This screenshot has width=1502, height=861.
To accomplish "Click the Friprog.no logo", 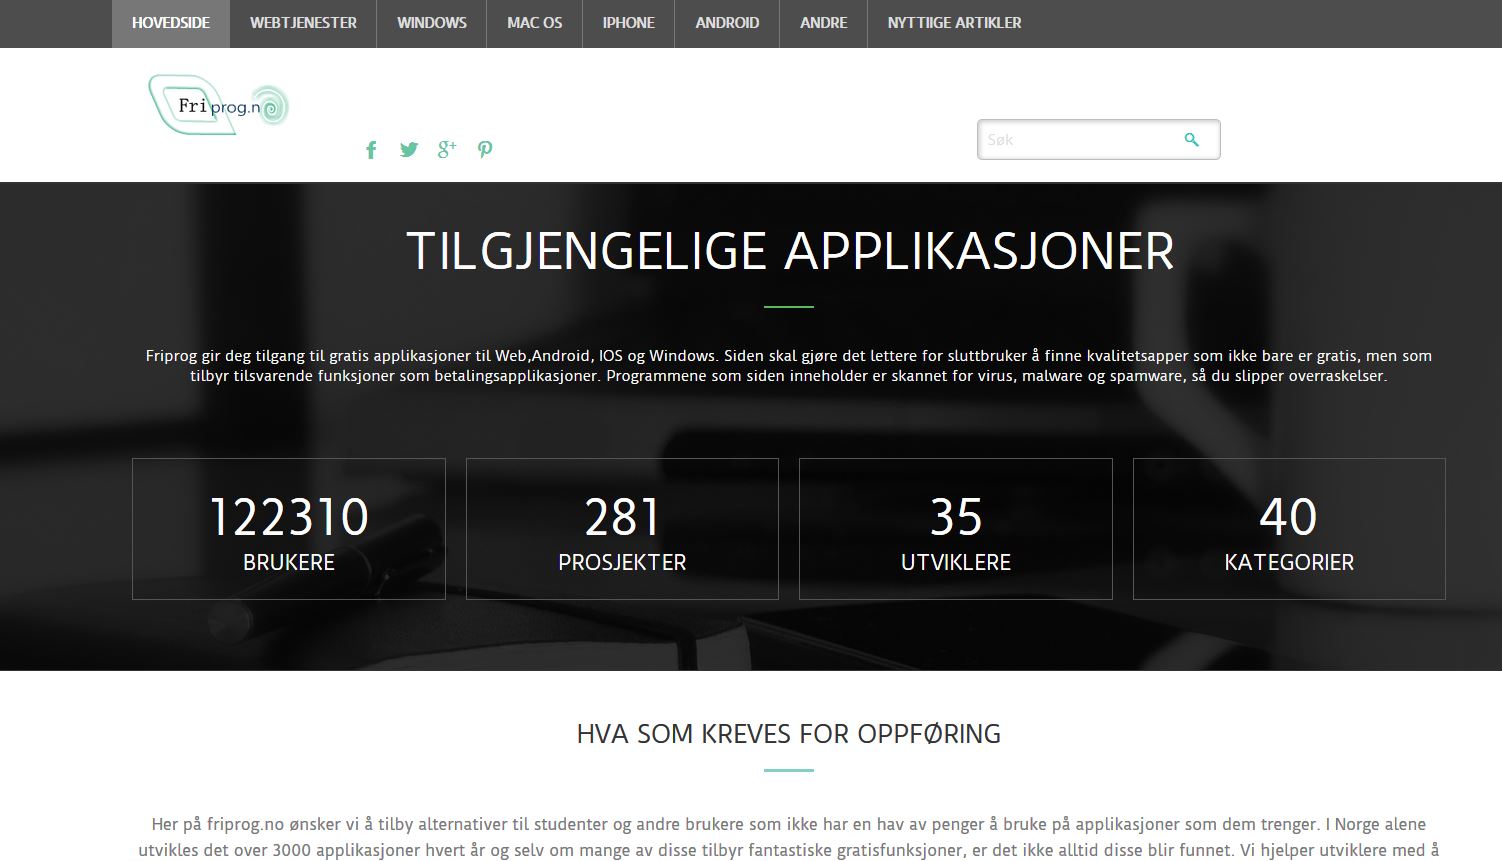I will tap(219, 105).
